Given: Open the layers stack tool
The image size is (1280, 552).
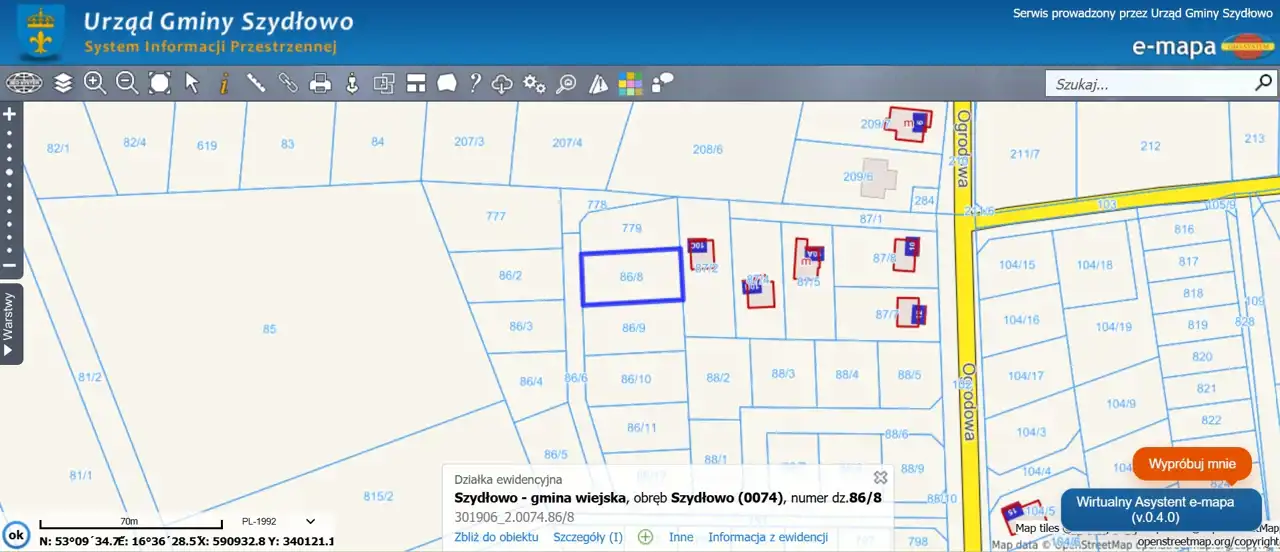Looking at the screenshot, I should (x=63, y=83).
